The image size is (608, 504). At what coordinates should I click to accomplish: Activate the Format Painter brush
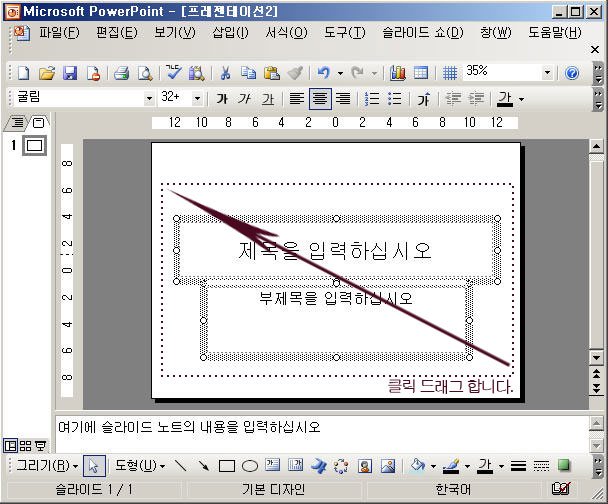coord(295,73)
